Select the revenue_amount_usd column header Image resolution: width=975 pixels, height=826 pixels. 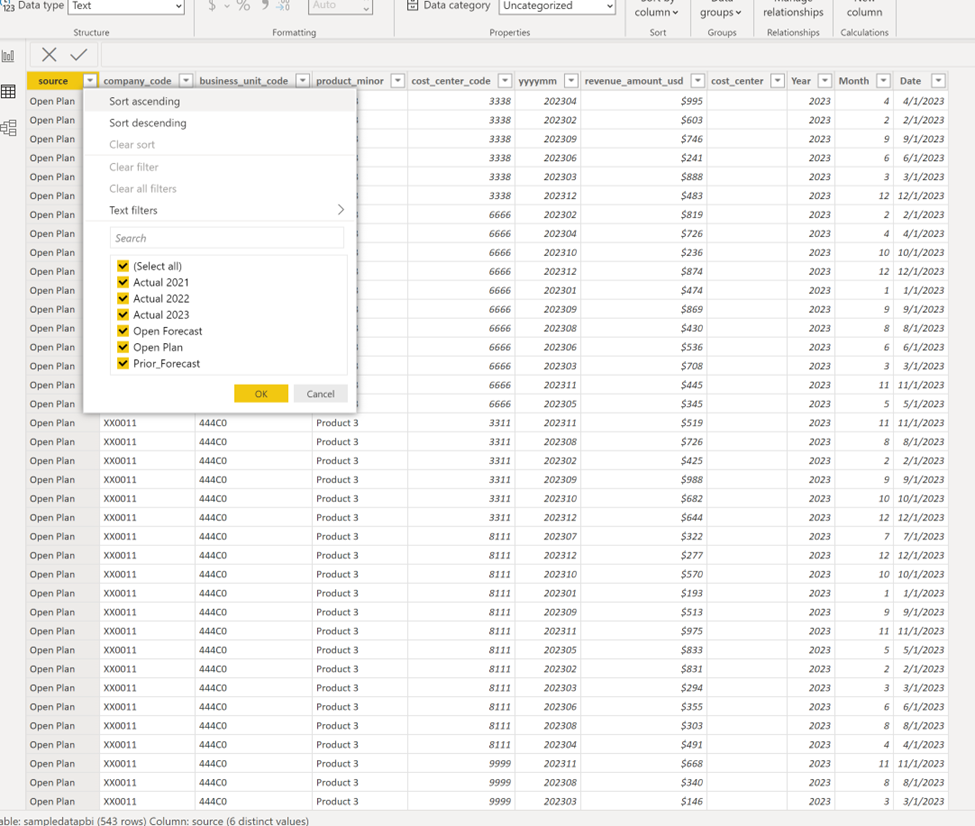click(634, 81)
